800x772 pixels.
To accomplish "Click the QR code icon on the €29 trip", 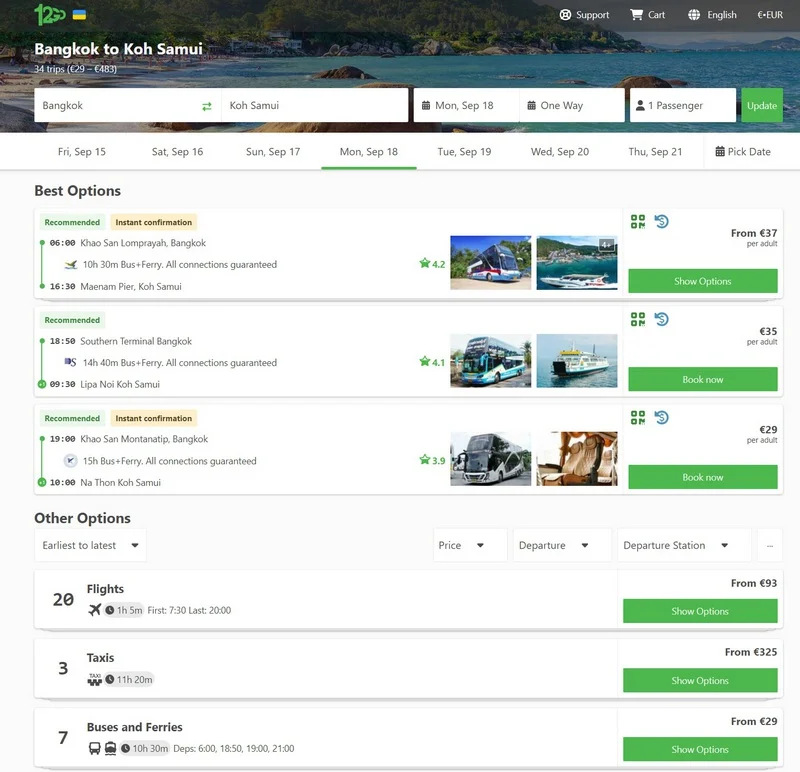I will coord(638,417).
